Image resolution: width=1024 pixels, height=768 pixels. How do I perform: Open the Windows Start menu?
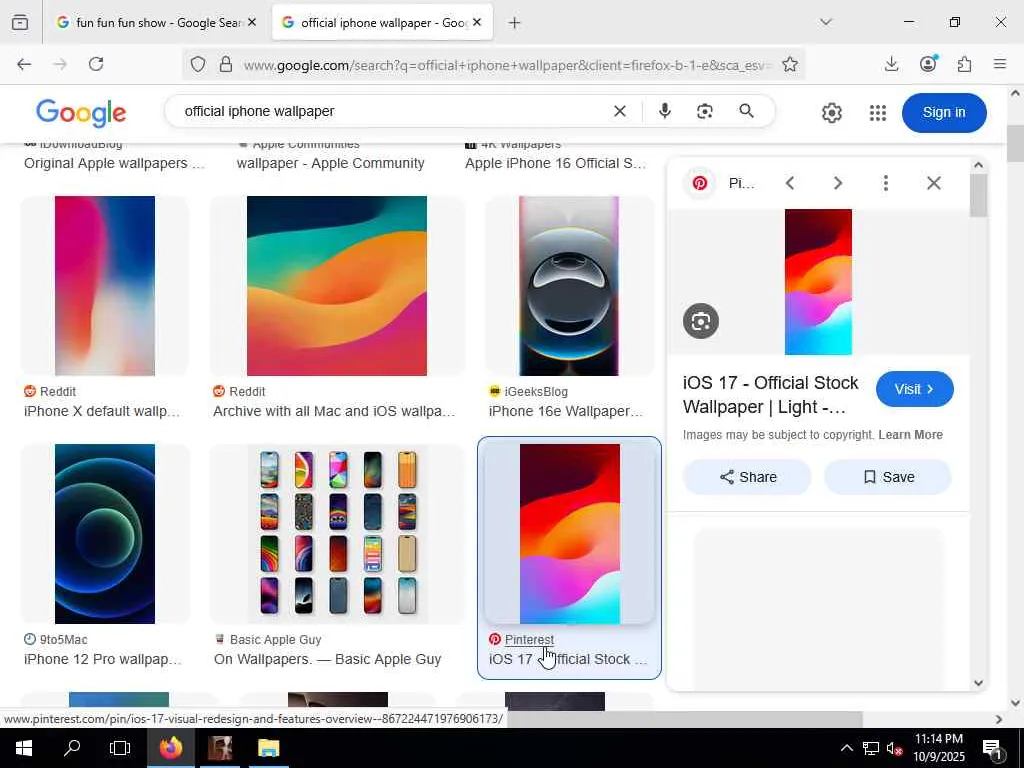tap(24, 748)
